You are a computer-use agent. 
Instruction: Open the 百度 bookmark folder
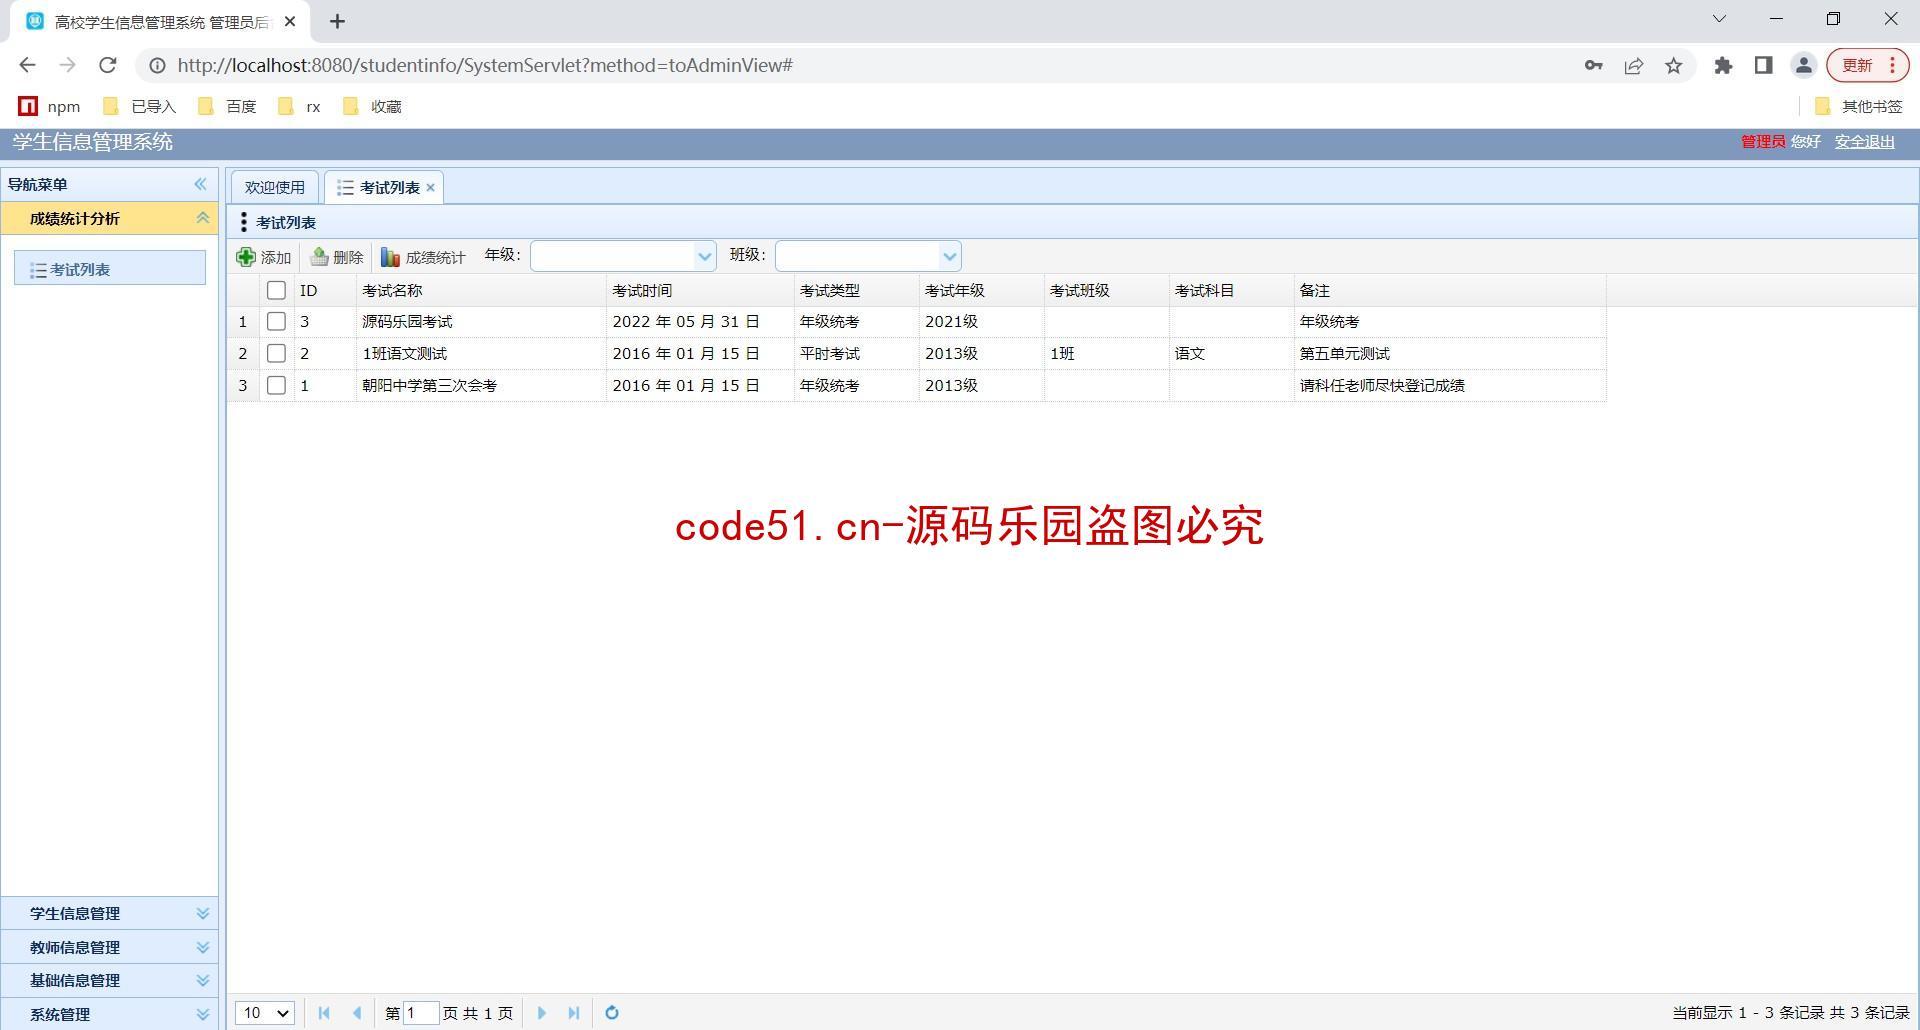pos(228,107)
